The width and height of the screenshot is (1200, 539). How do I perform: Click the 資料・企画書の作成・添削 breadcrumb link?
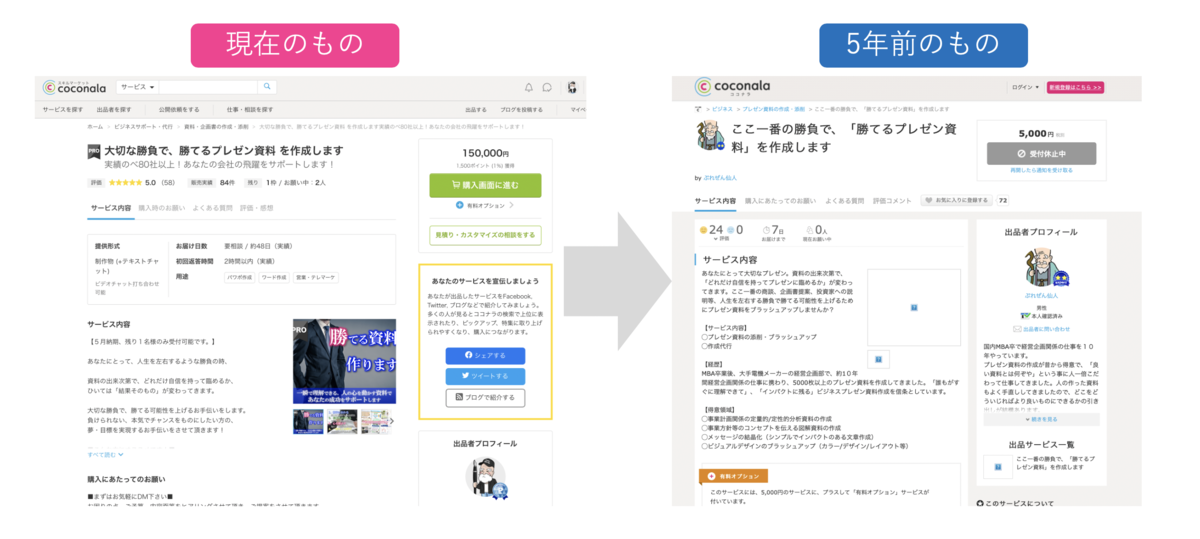tap(216, 127)
